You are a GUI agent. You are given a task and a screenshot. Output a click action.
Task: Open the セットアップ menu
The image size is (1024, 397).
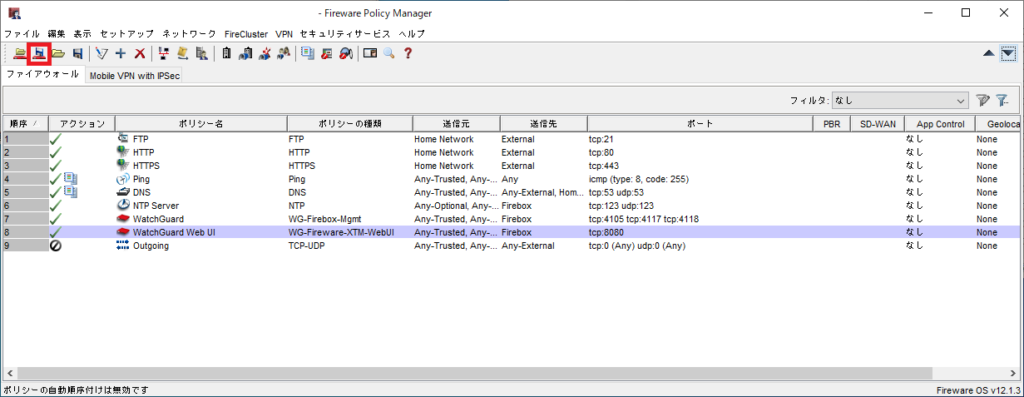(127, 34)
